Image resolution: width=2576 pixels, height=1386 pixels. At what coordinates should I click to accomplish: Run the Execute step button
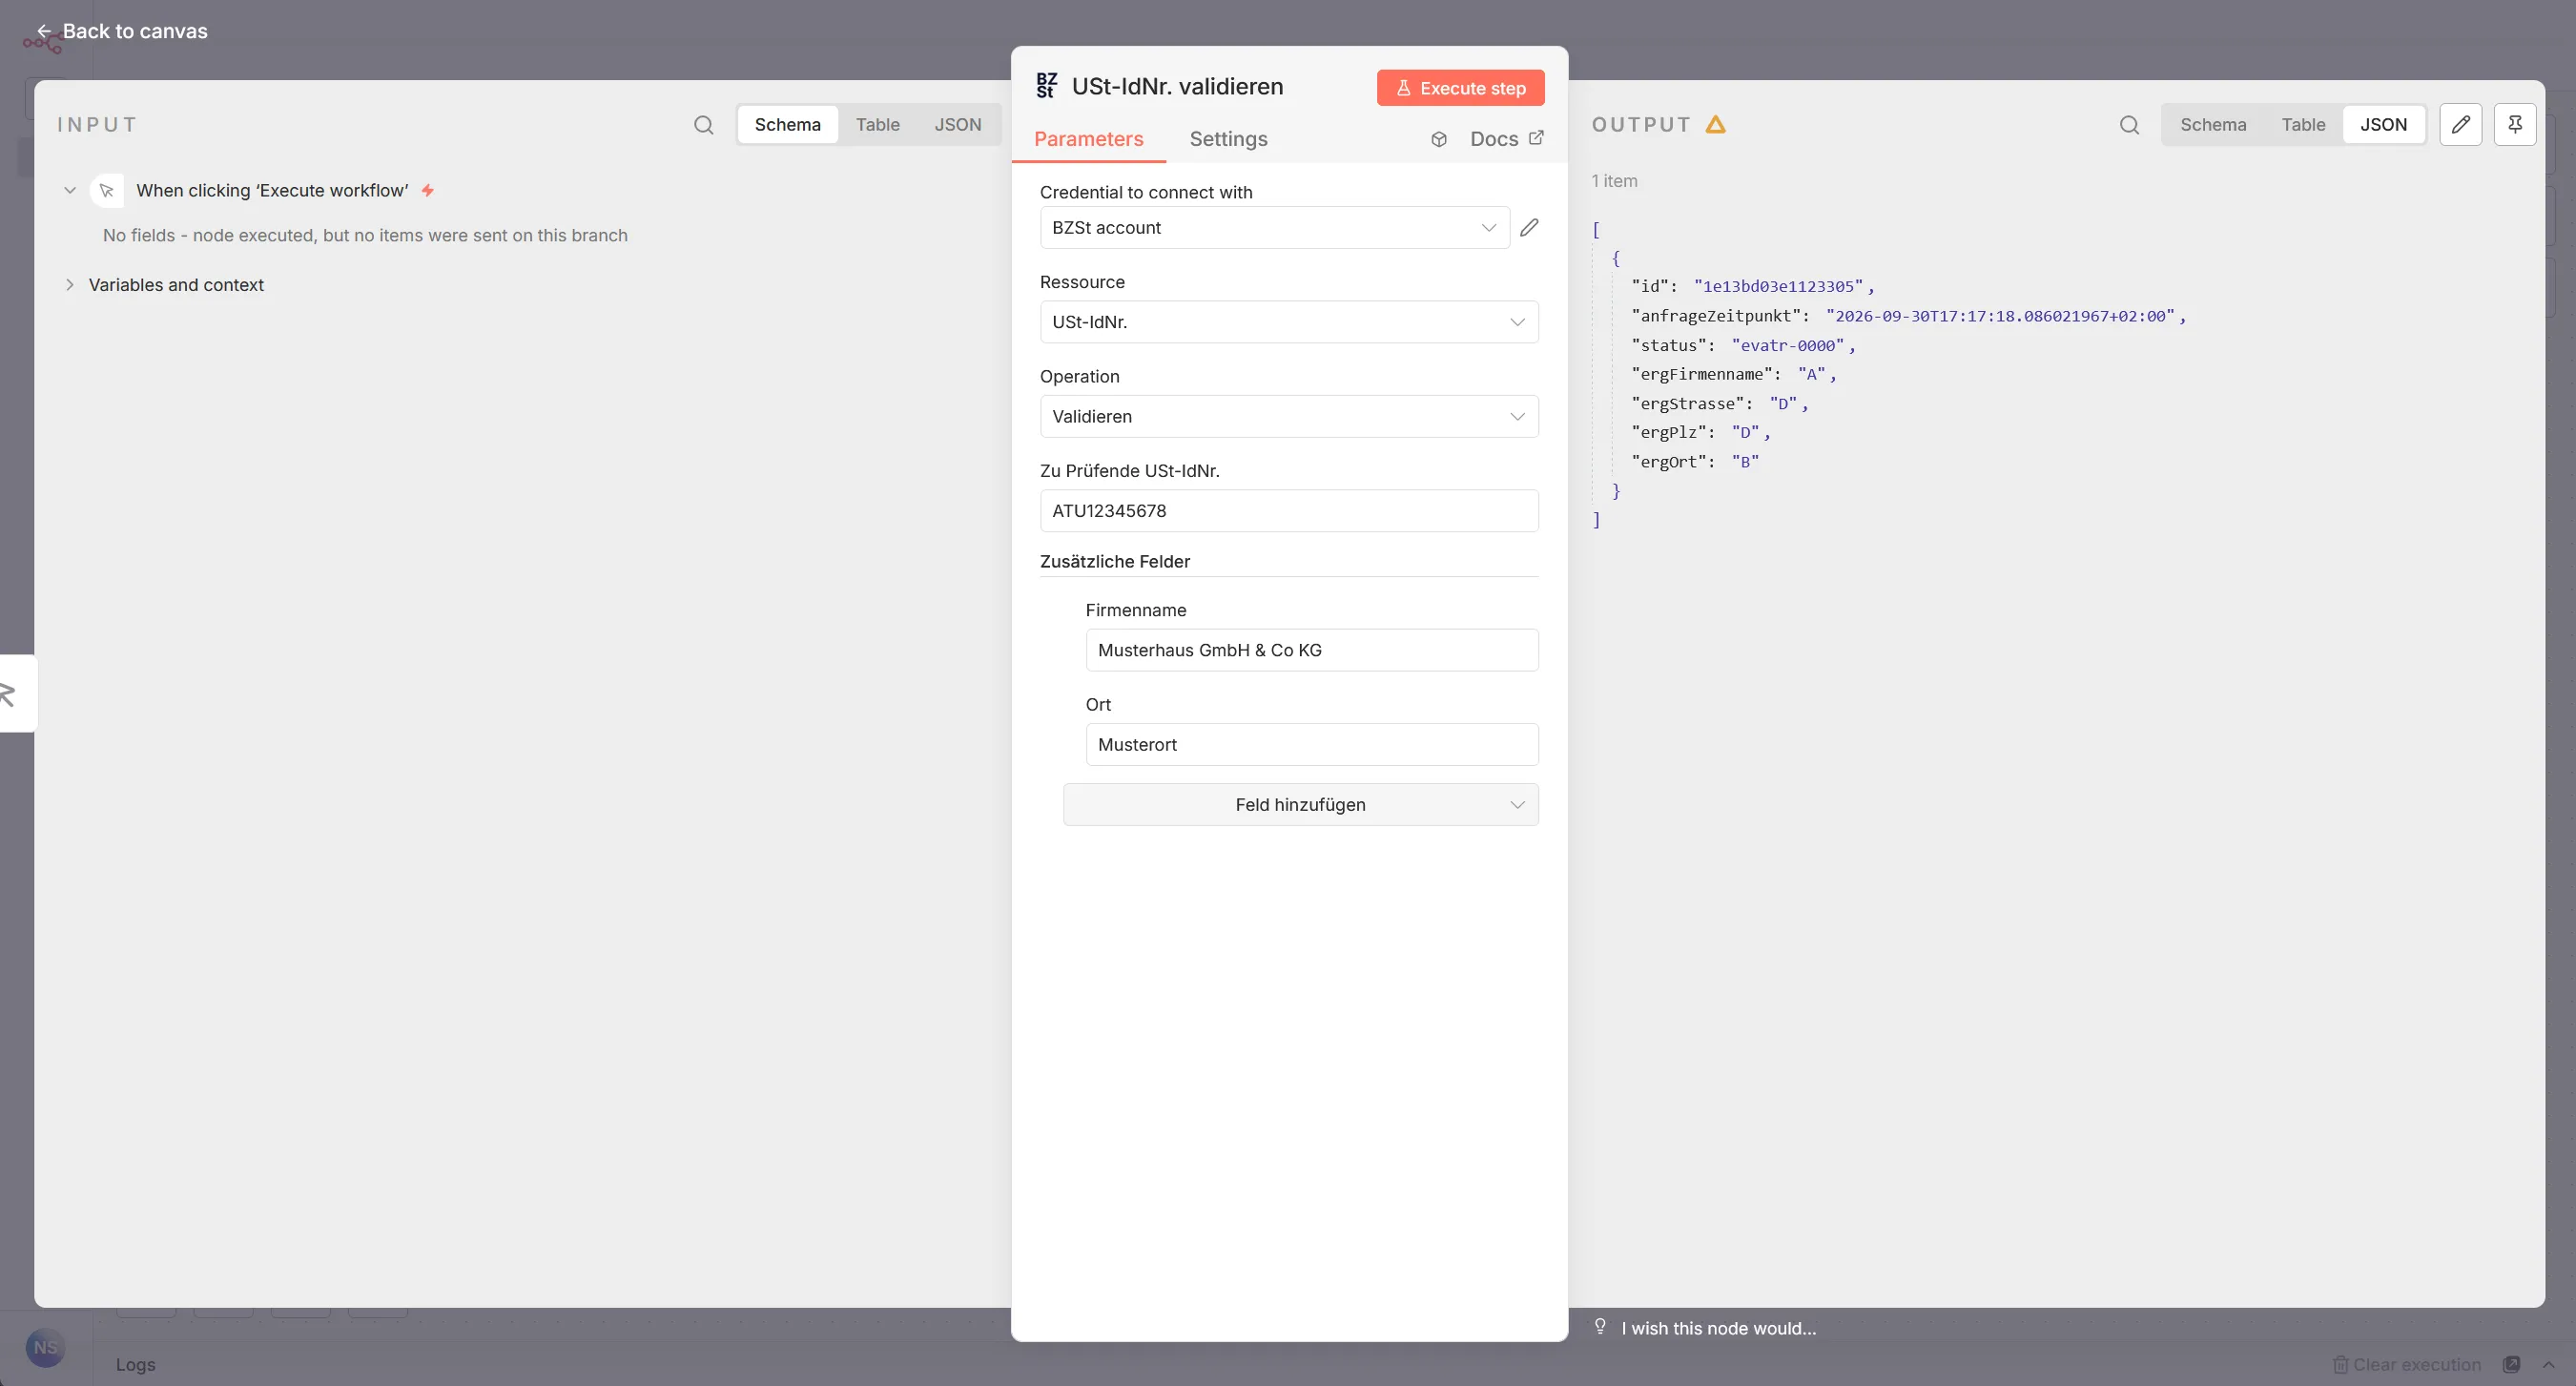1460,88
